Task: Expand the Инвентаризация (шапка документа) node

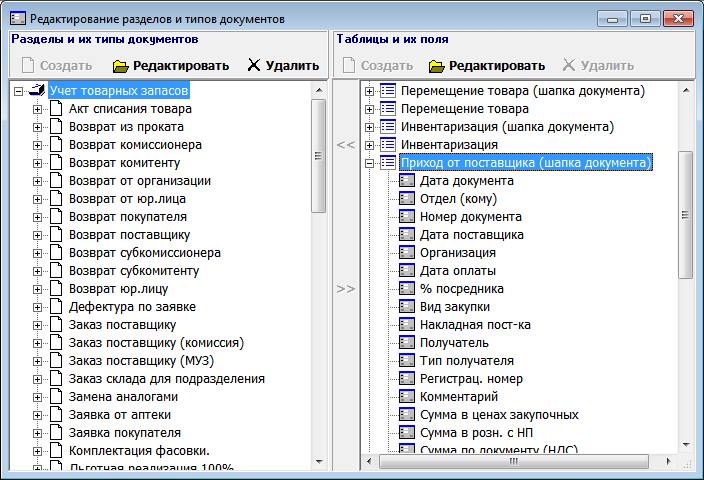Action: [x=369, y=127]
